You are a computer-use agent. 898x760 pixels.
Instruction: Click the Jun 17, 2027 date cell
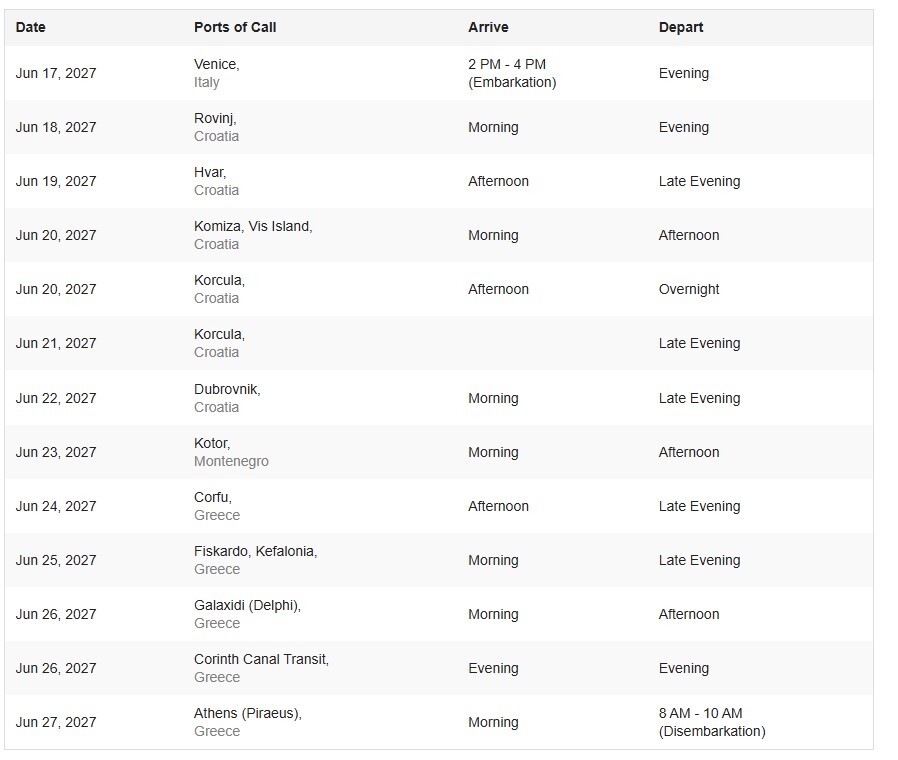(x=56, y=73)
